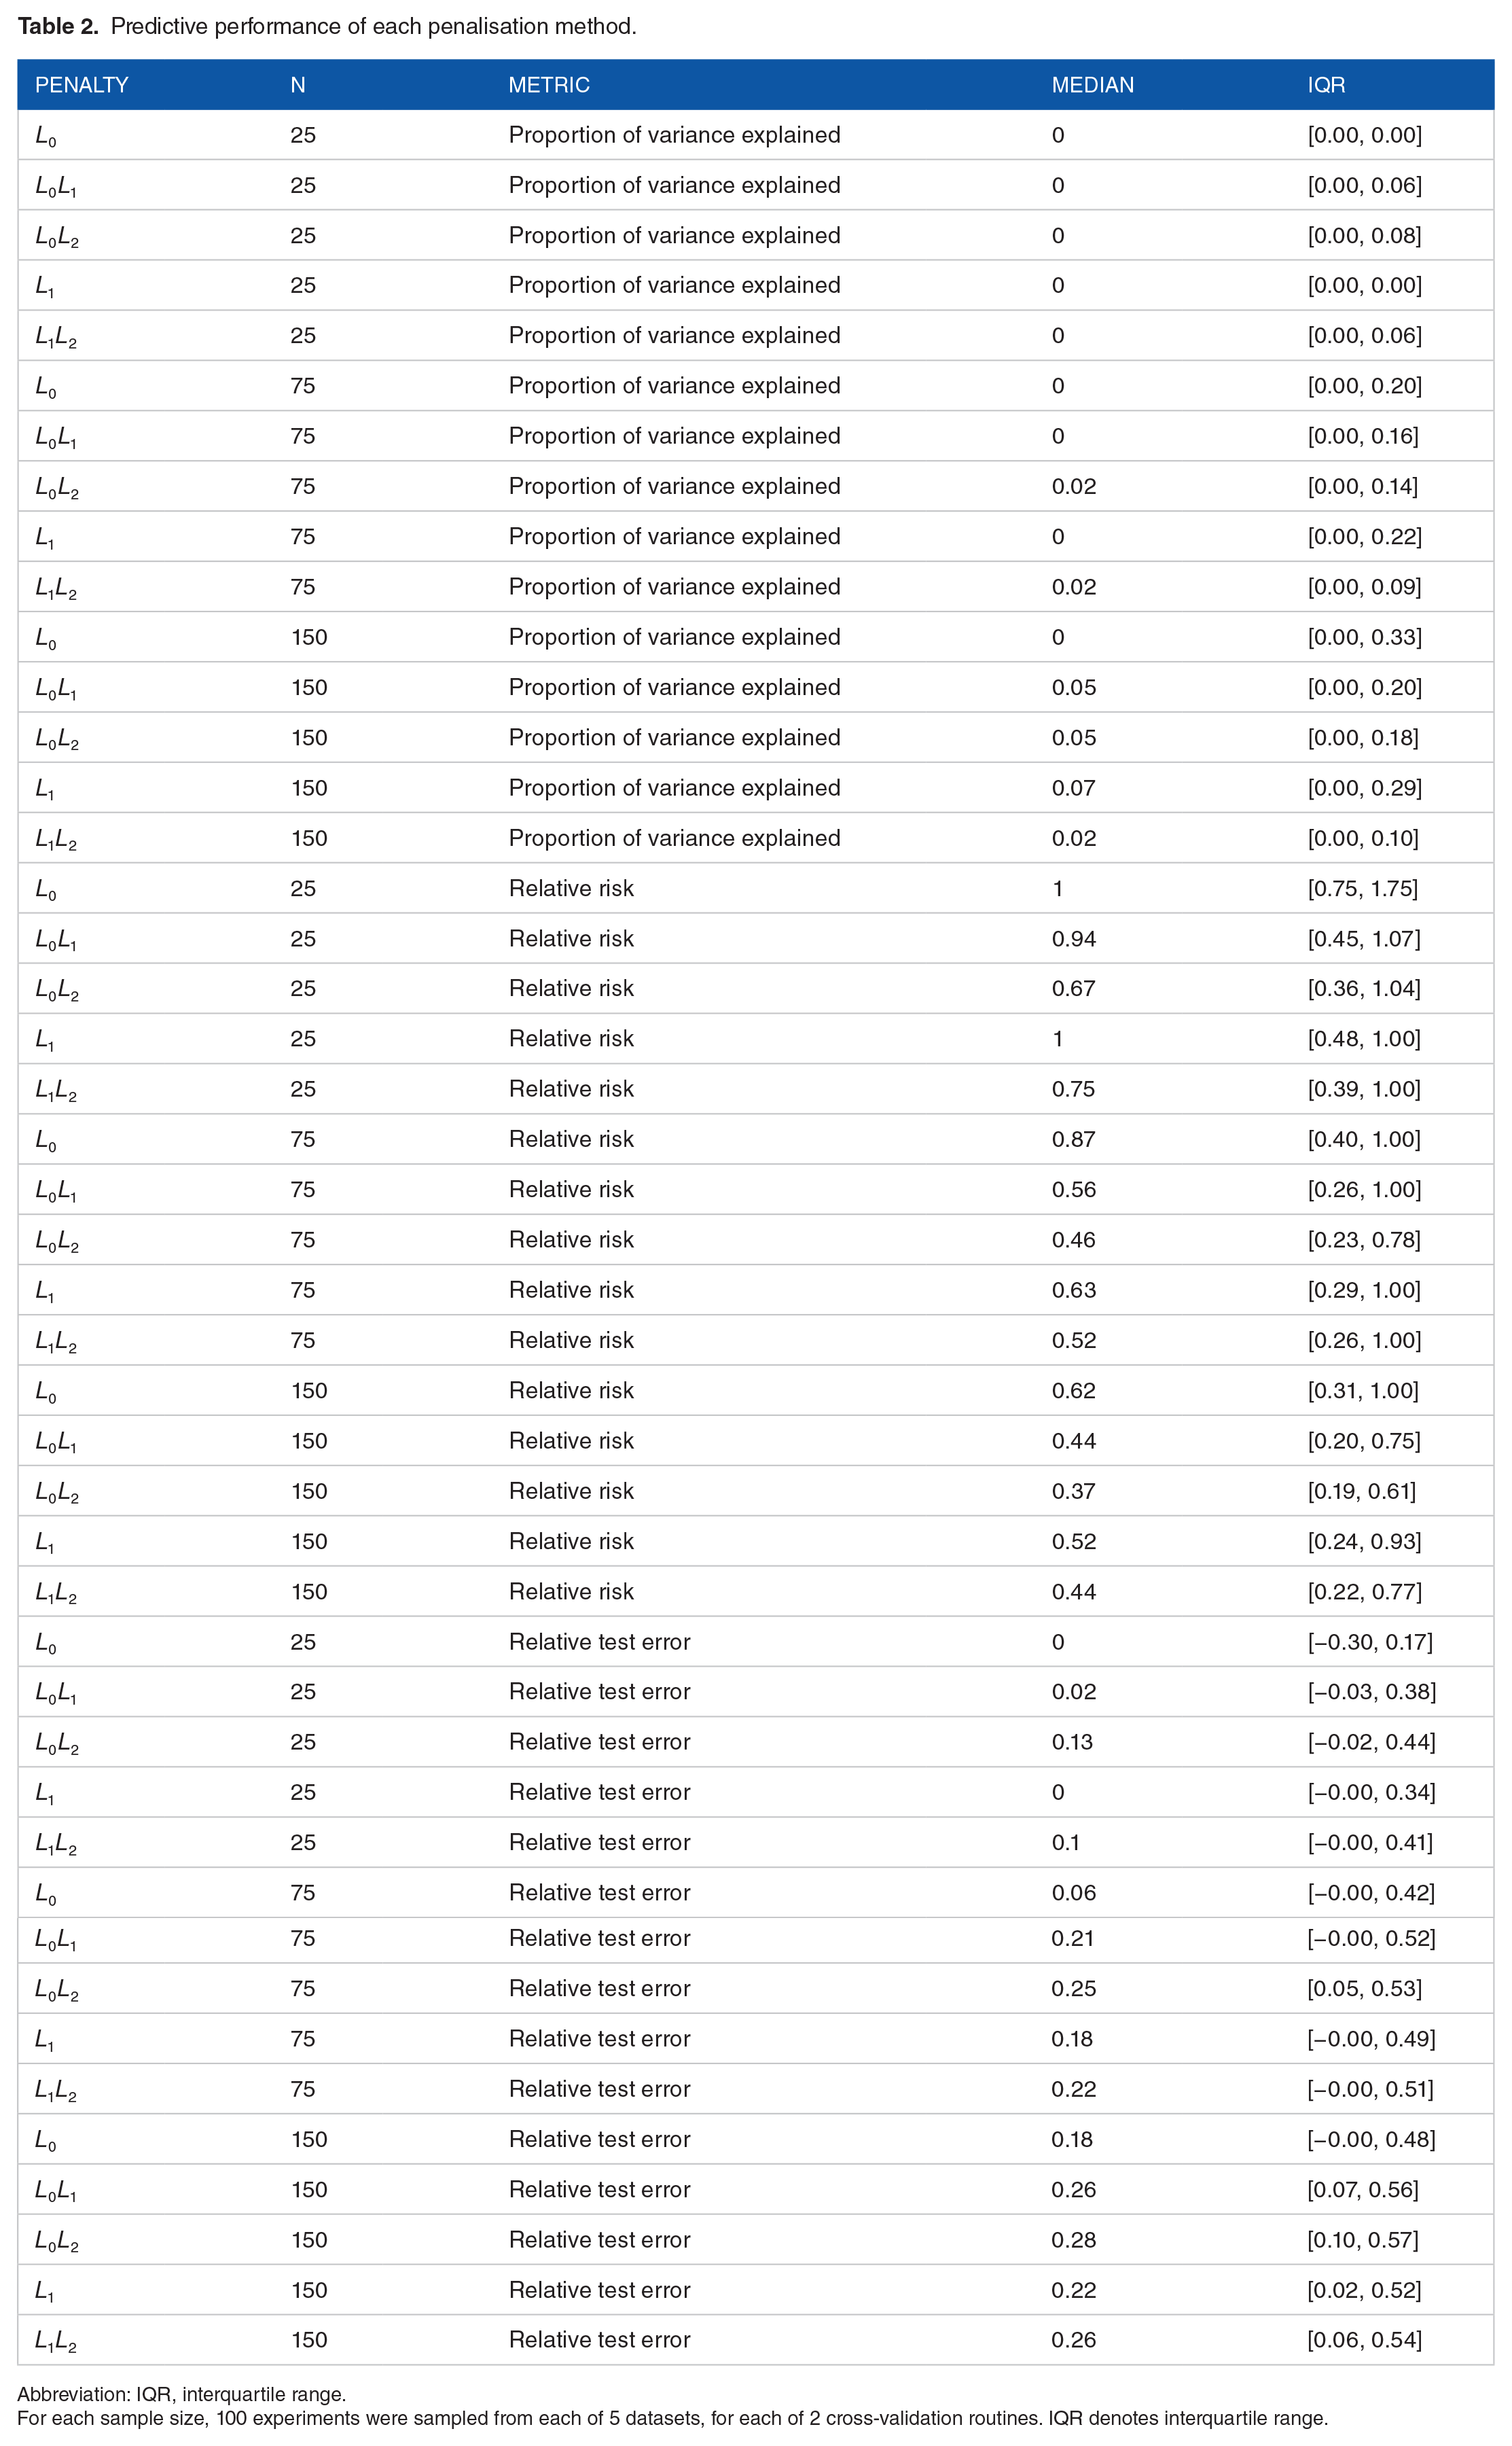Click the Abbreviation footnote text
1512x2446 pixels.
pyautogui.click(x=182, y=2394)
